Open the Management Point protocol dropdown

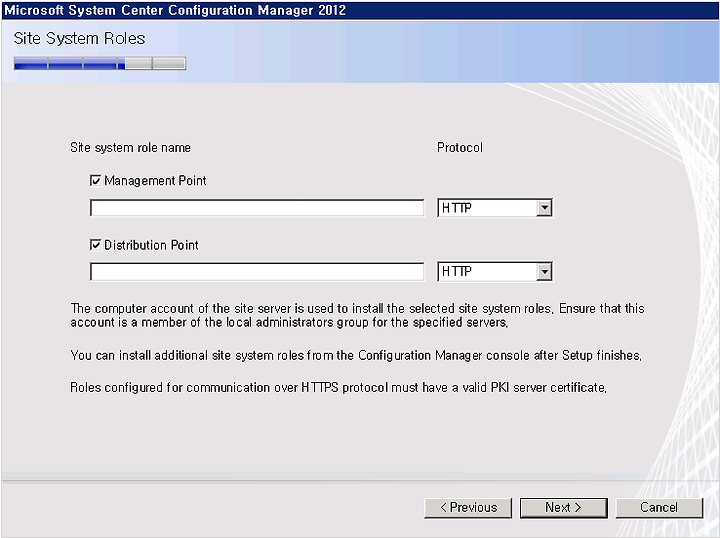click(x=544, y=208)
